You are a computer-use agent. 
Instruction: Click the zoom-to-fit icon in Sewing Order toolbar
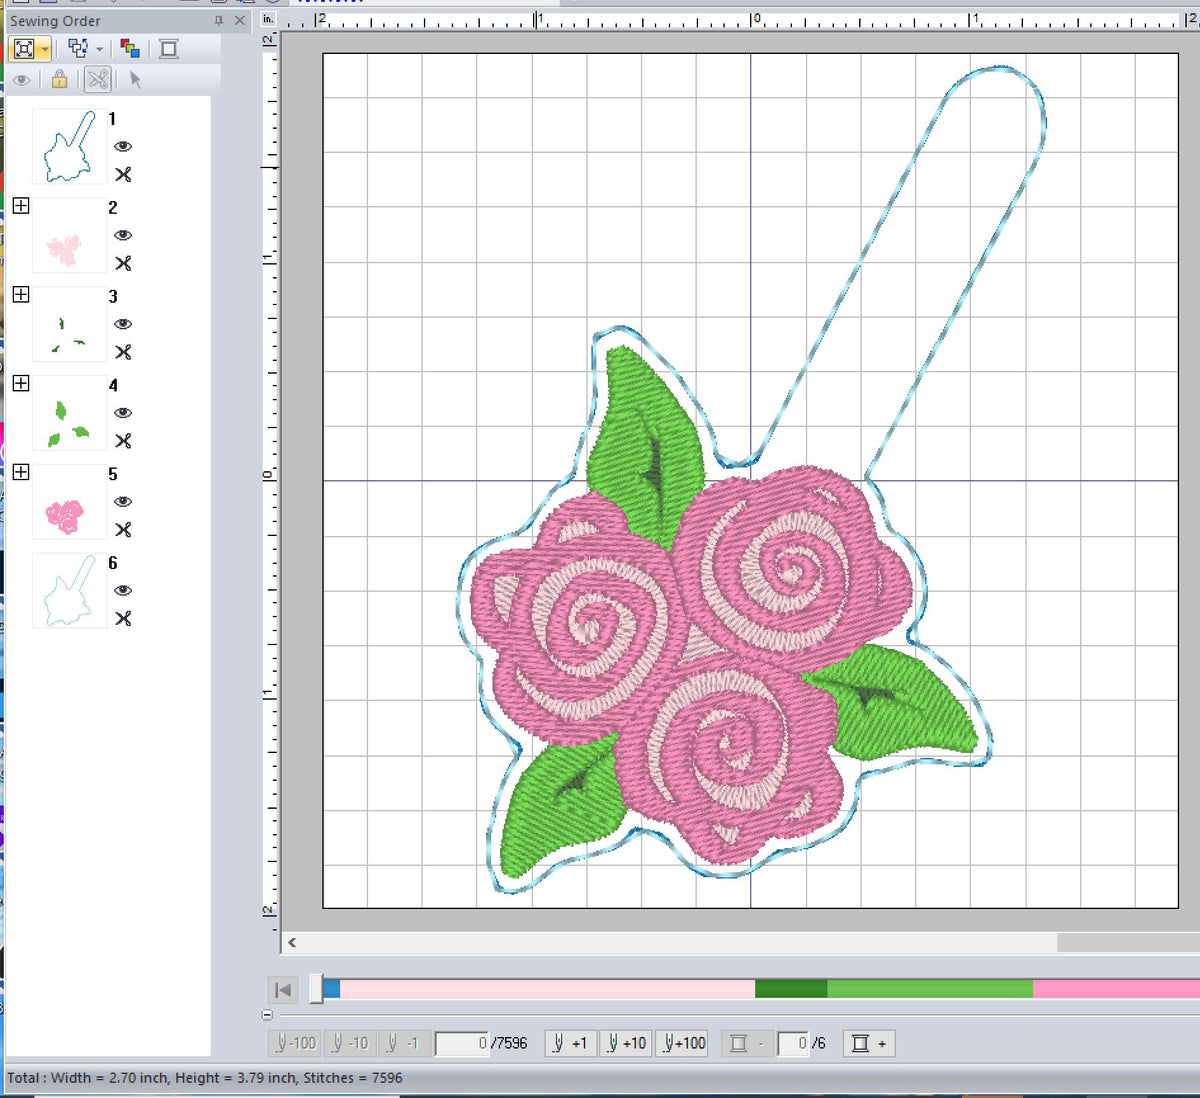coord(25,48)
